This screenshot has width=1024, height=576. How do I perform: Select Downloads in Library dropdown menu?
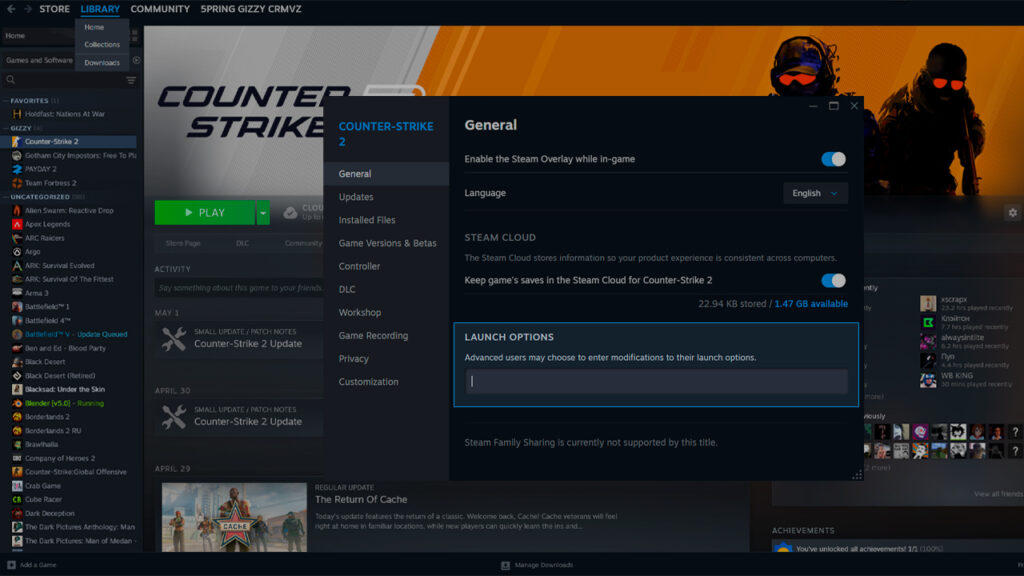point(102,63)
